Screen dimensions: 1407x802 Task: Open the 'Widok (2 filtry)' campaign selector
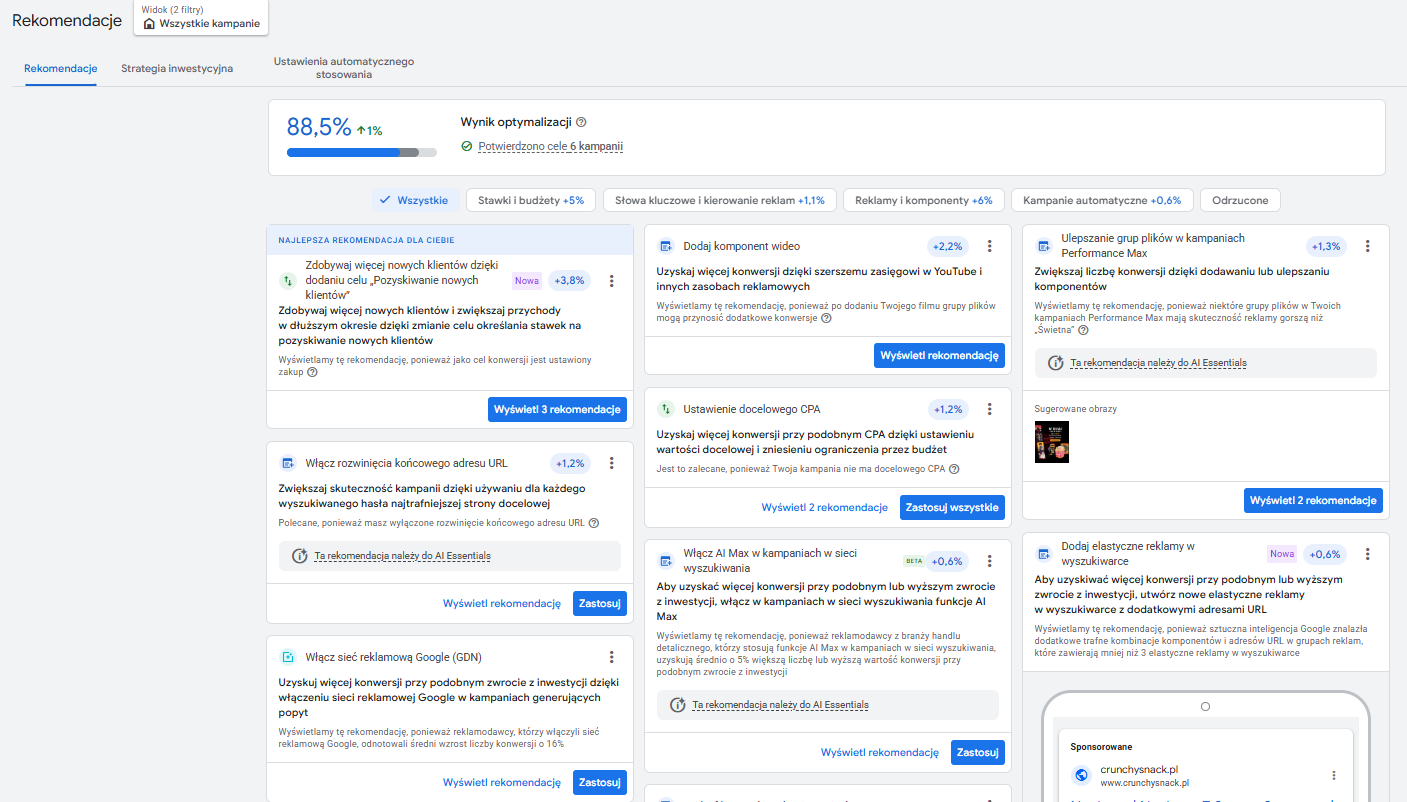[x=201, y=17]
